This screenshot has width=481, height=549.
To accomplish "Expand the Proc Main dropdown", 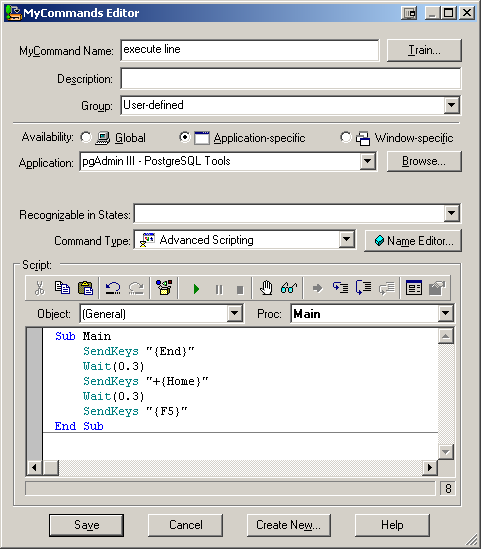I will tap(446, 313).
